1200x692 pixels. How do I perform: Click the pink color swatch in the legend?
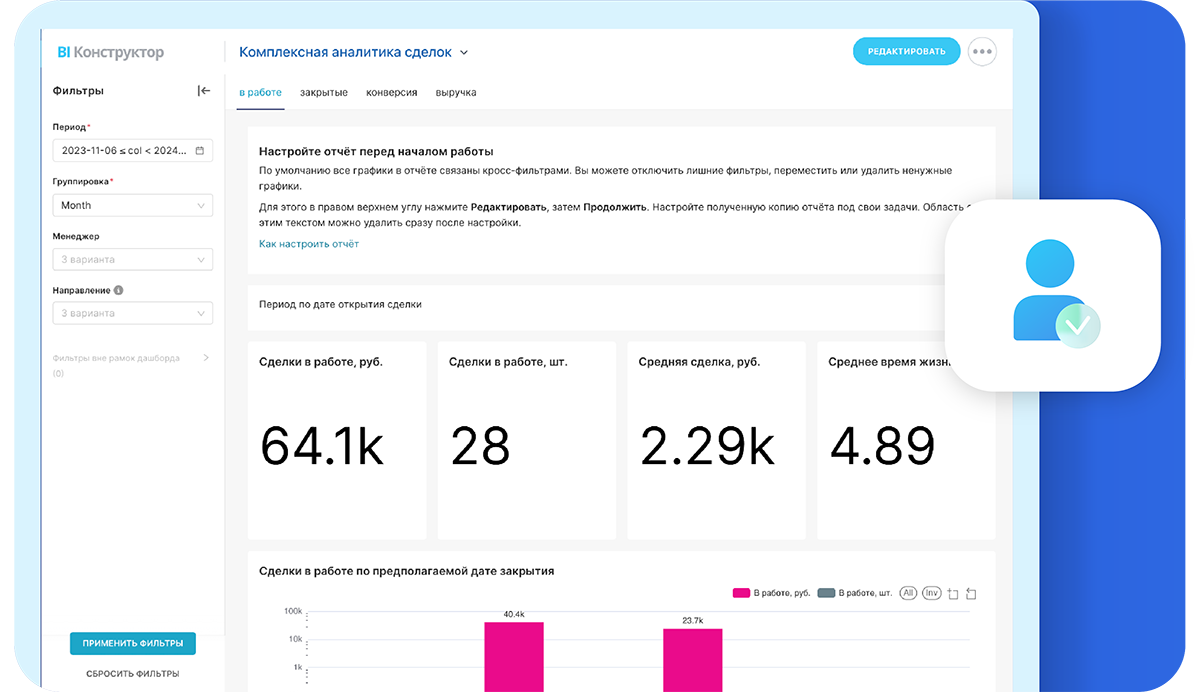pos(742,592)
